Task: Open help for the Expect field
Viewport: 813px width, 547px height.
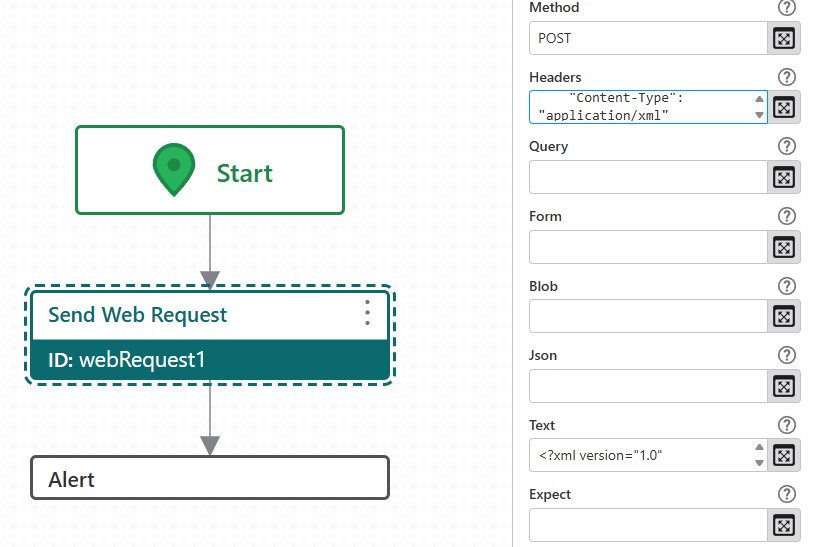Action: 787,494
